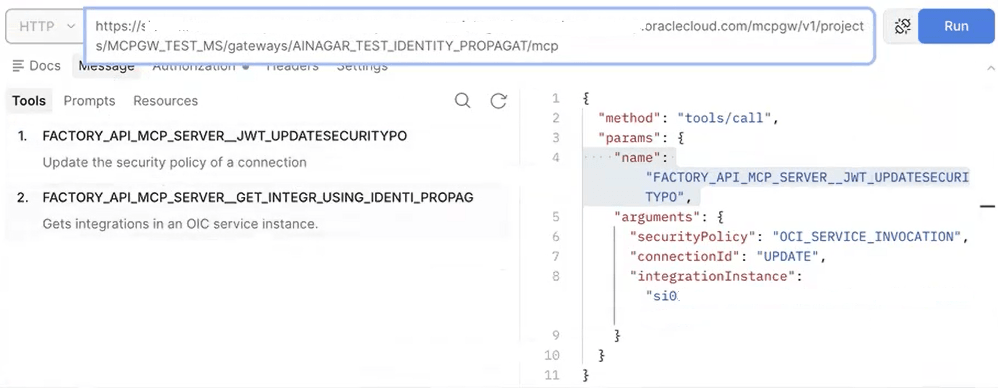Screen dimensions: 998x388
Task: Click line number 1 in editor
Action: click(555, 98)
